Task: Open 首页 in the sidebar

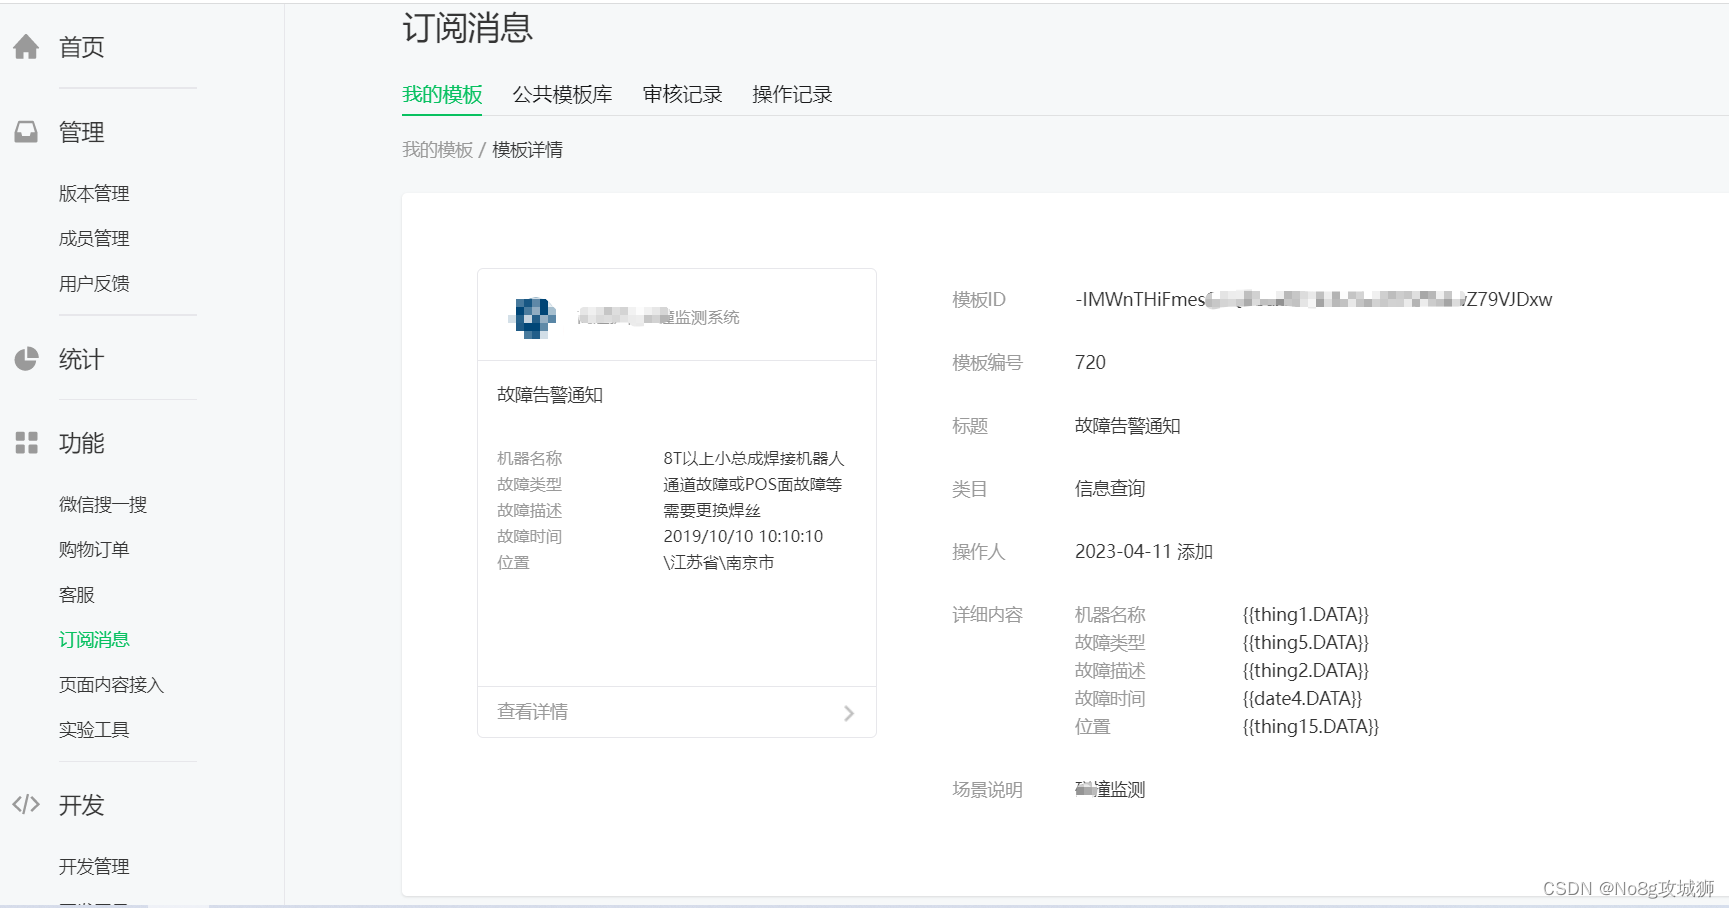Action: 81,47
